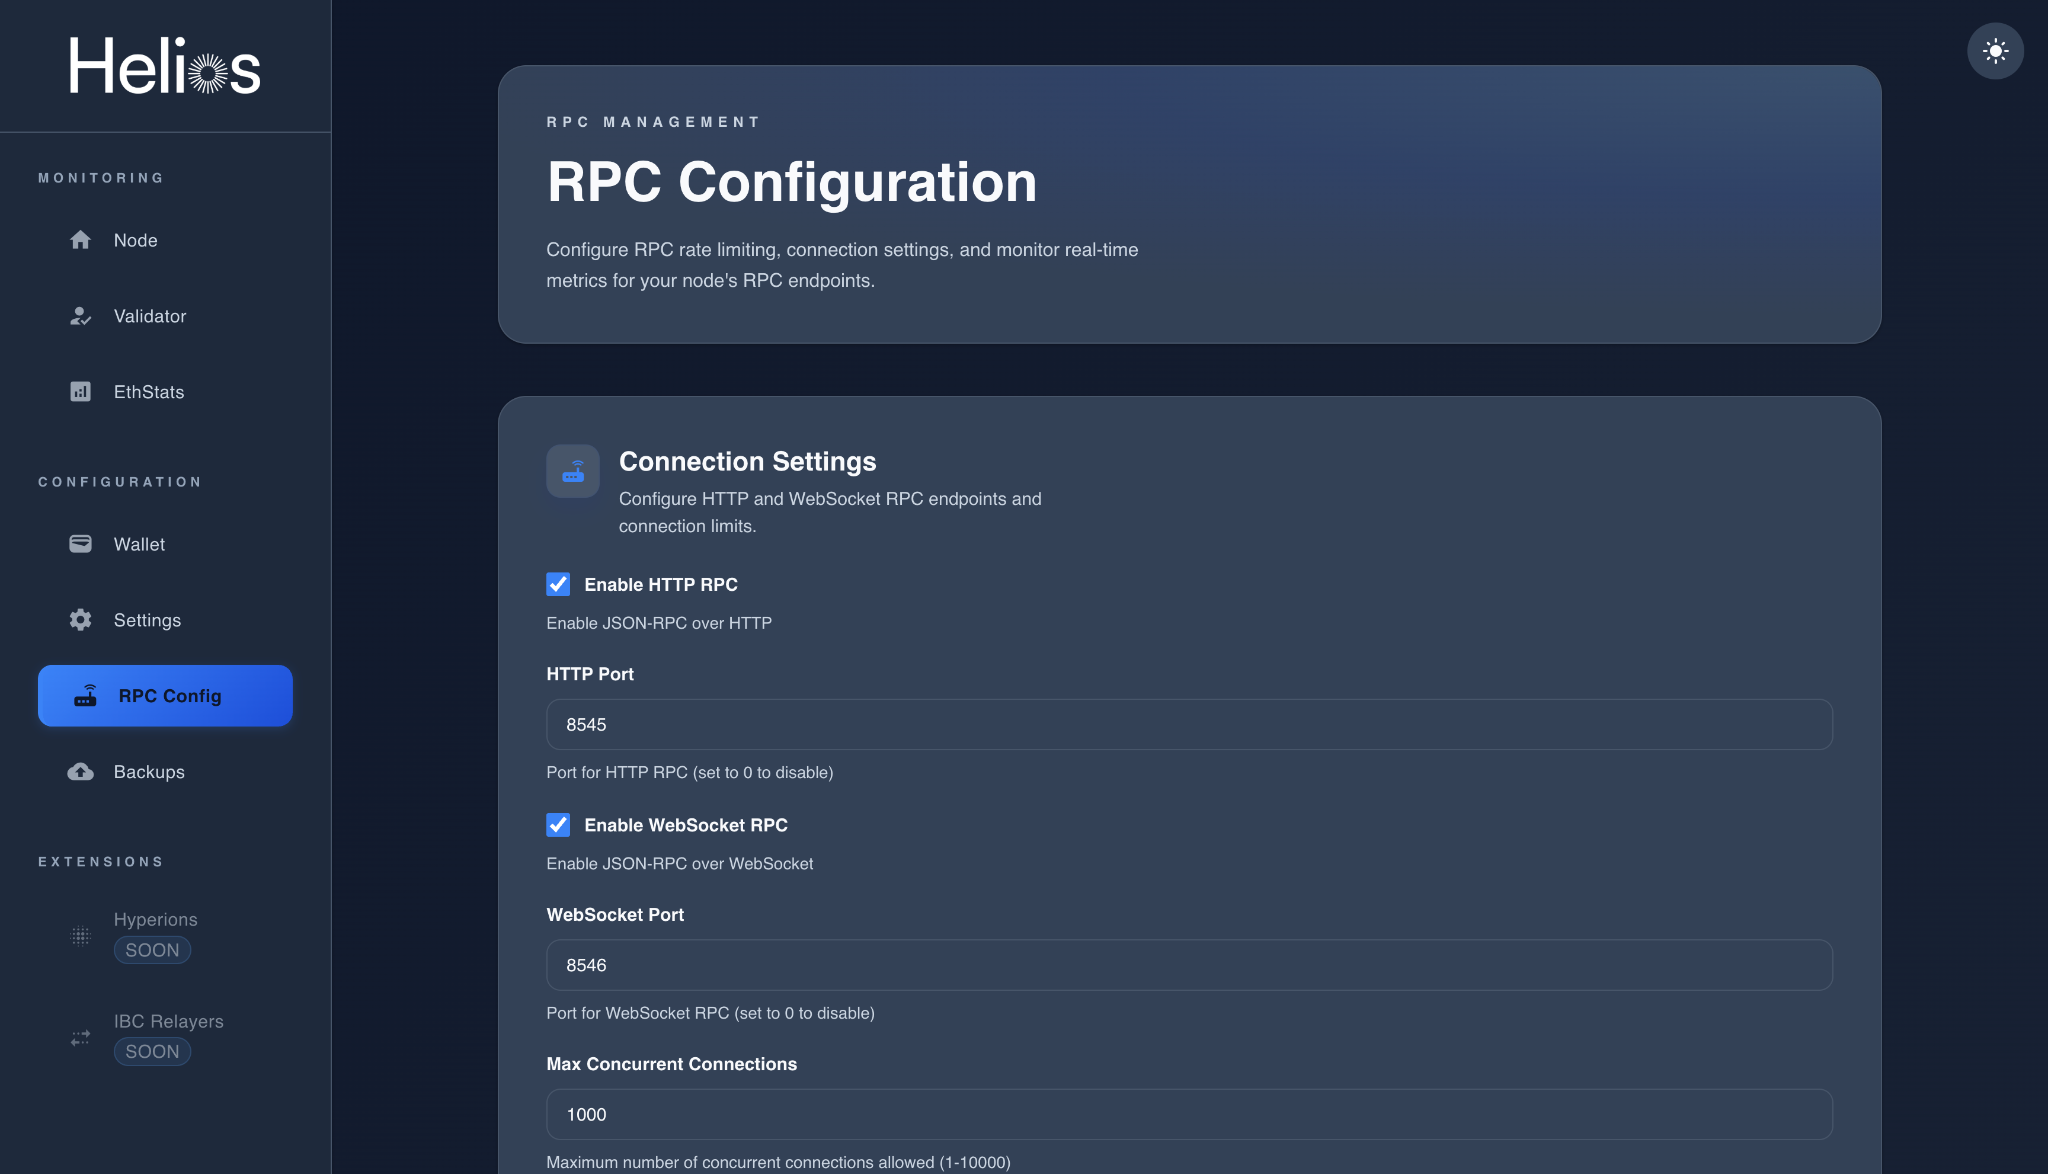This screenshot has height=1174, width=2048.
Task: Click the HTTP Port input showing 8545
Action: coord(1188,724)
